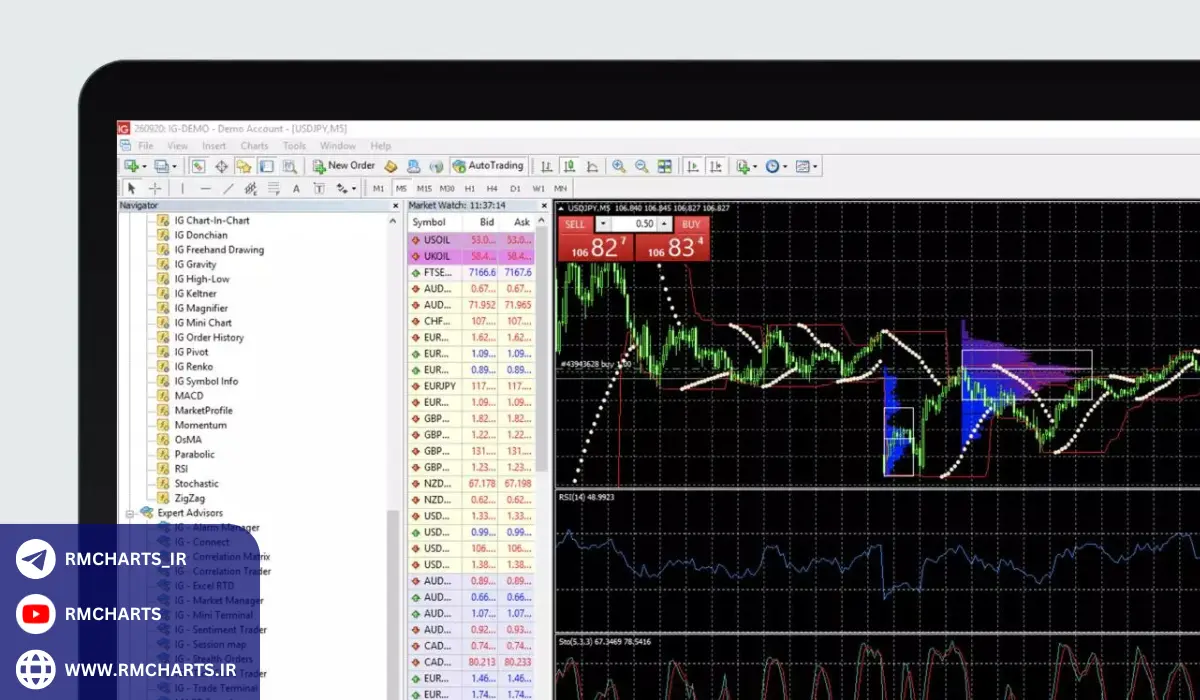1200x700 pixels.
Task: Click the volume decrease arrow by 0.50
Action: (x=602, y=224)
